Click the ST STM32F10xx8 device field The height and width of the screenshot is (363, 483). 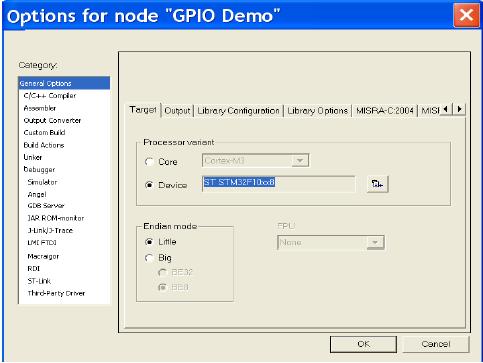click(x=279, y=184)
